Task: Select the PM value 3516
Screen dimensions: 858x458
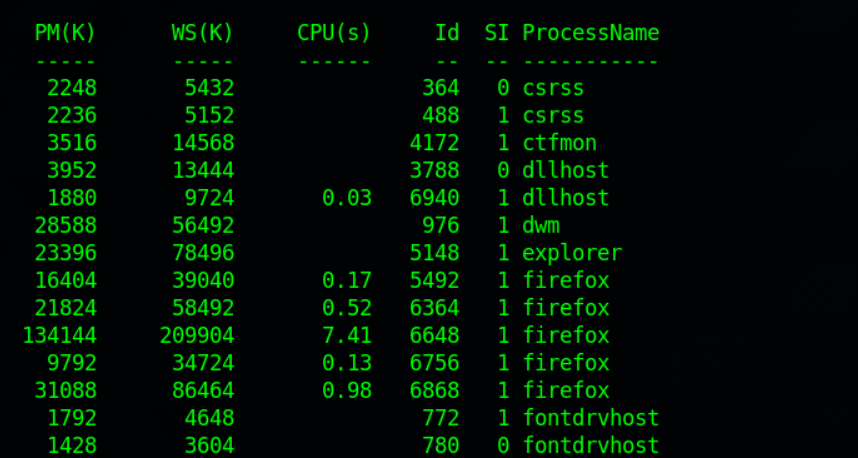Action: pos(72,143)
